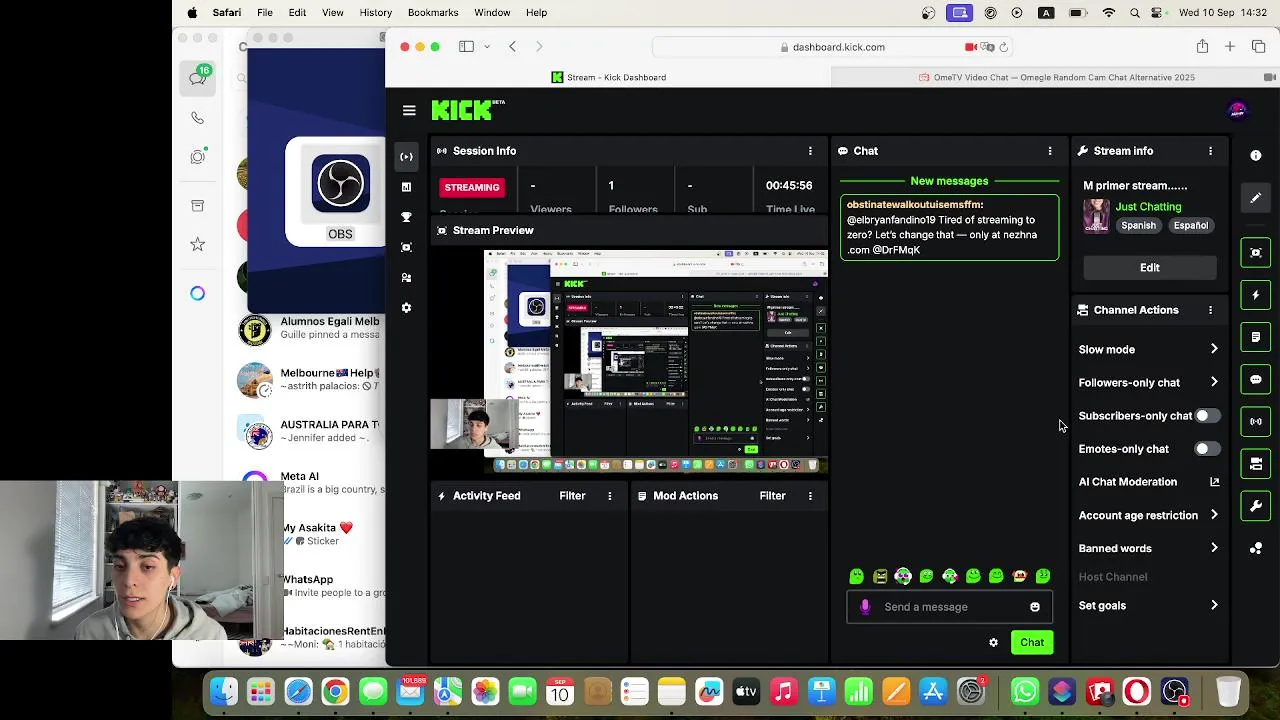This screenshot has height=720, width=1280.
Task: Click the Spanish tag in Stream info
Action: 1138,226
